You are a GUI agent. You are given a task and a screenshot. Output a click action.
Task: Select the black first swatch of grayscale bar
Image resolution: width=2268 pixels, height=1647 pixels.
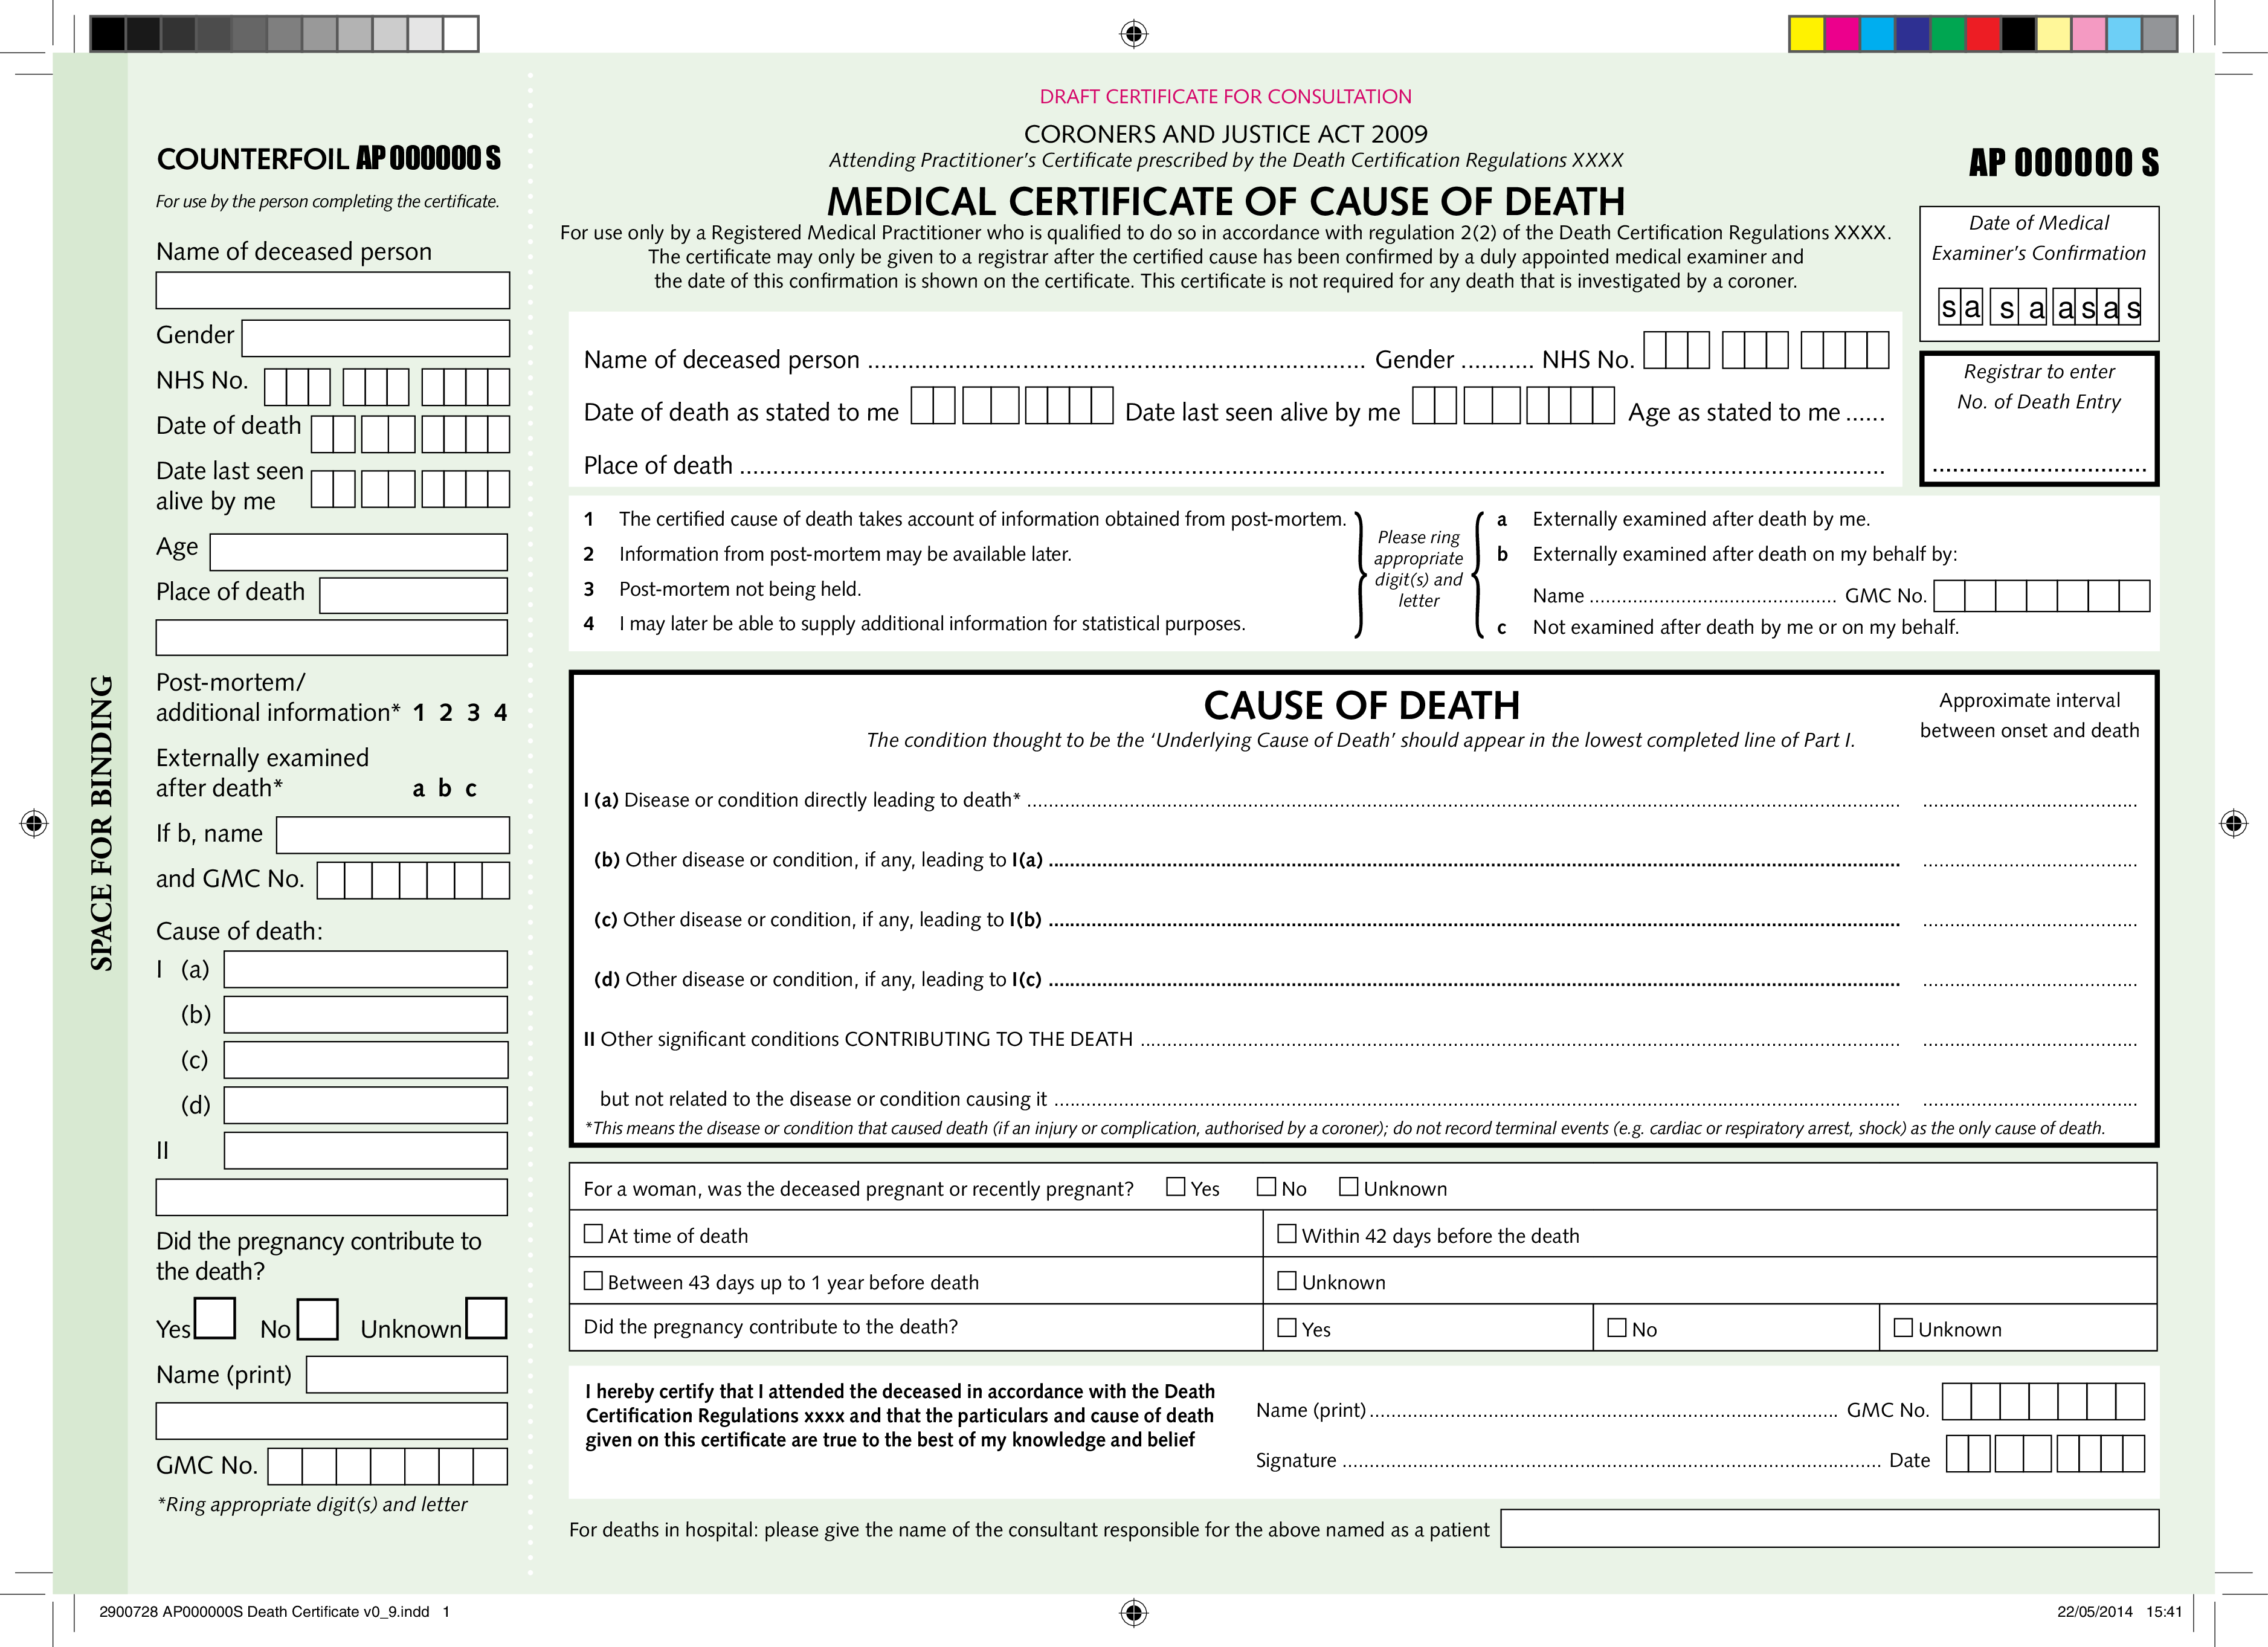tap(108, 34)
